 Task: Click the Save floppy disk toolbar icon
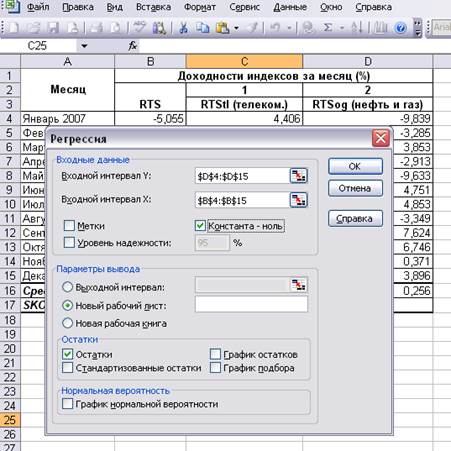[53, 28]
